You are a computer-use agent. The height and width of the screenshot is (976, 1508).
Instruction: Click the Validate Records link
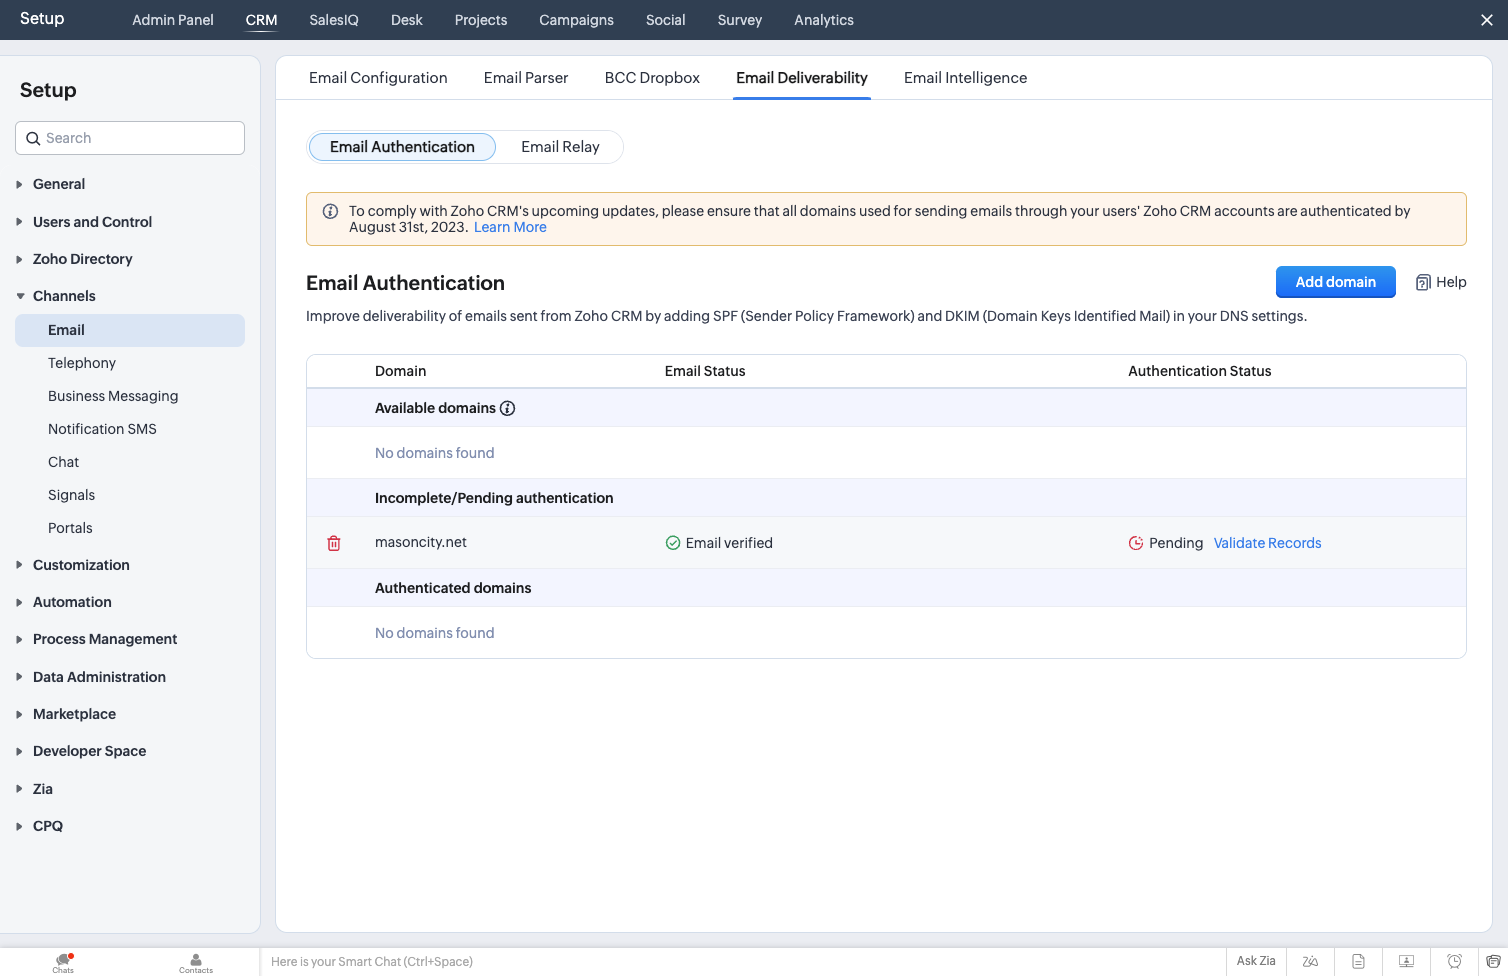(x=1267, y=543)
